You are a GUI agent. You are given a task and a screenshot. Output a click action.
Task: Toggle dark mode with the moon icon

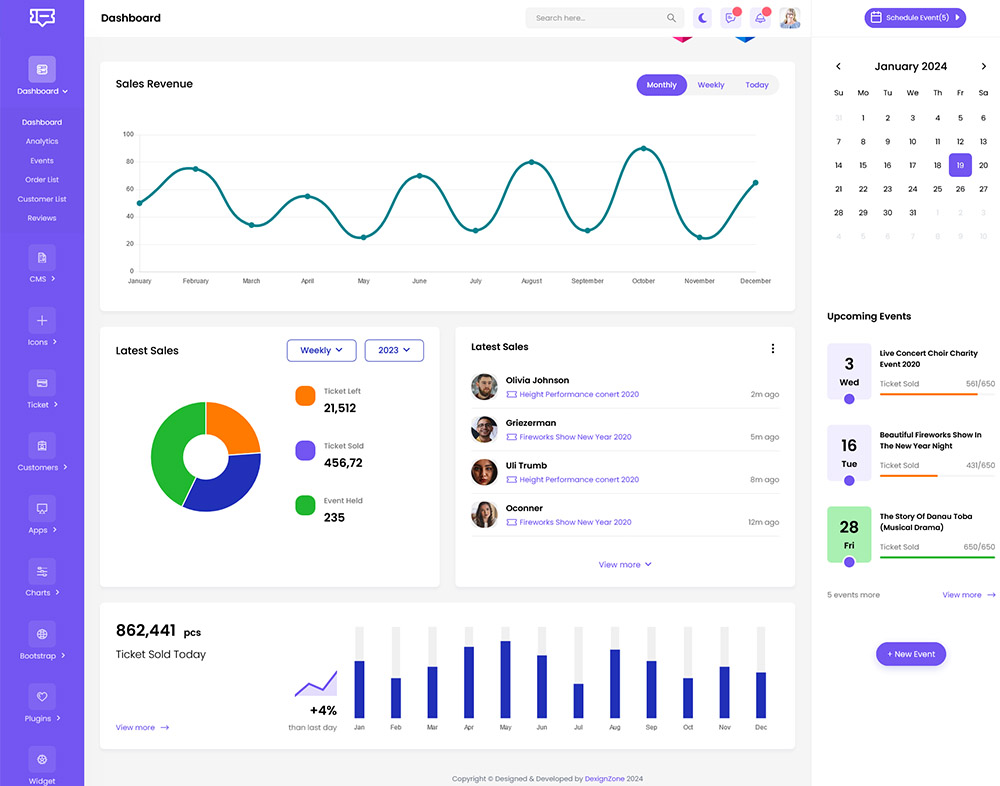pyautogui.click(x=703, y=18)
